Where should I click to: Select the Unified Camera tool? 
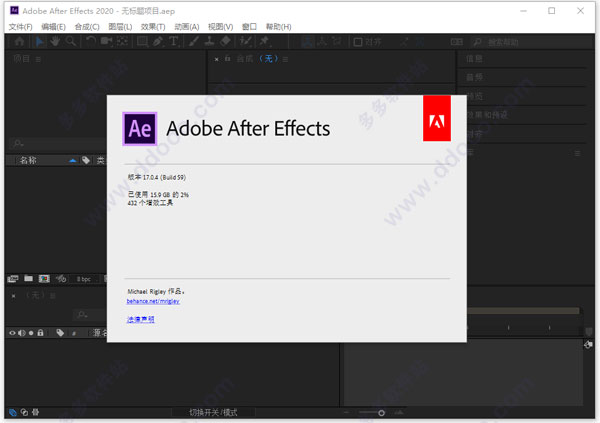point(106,41)
